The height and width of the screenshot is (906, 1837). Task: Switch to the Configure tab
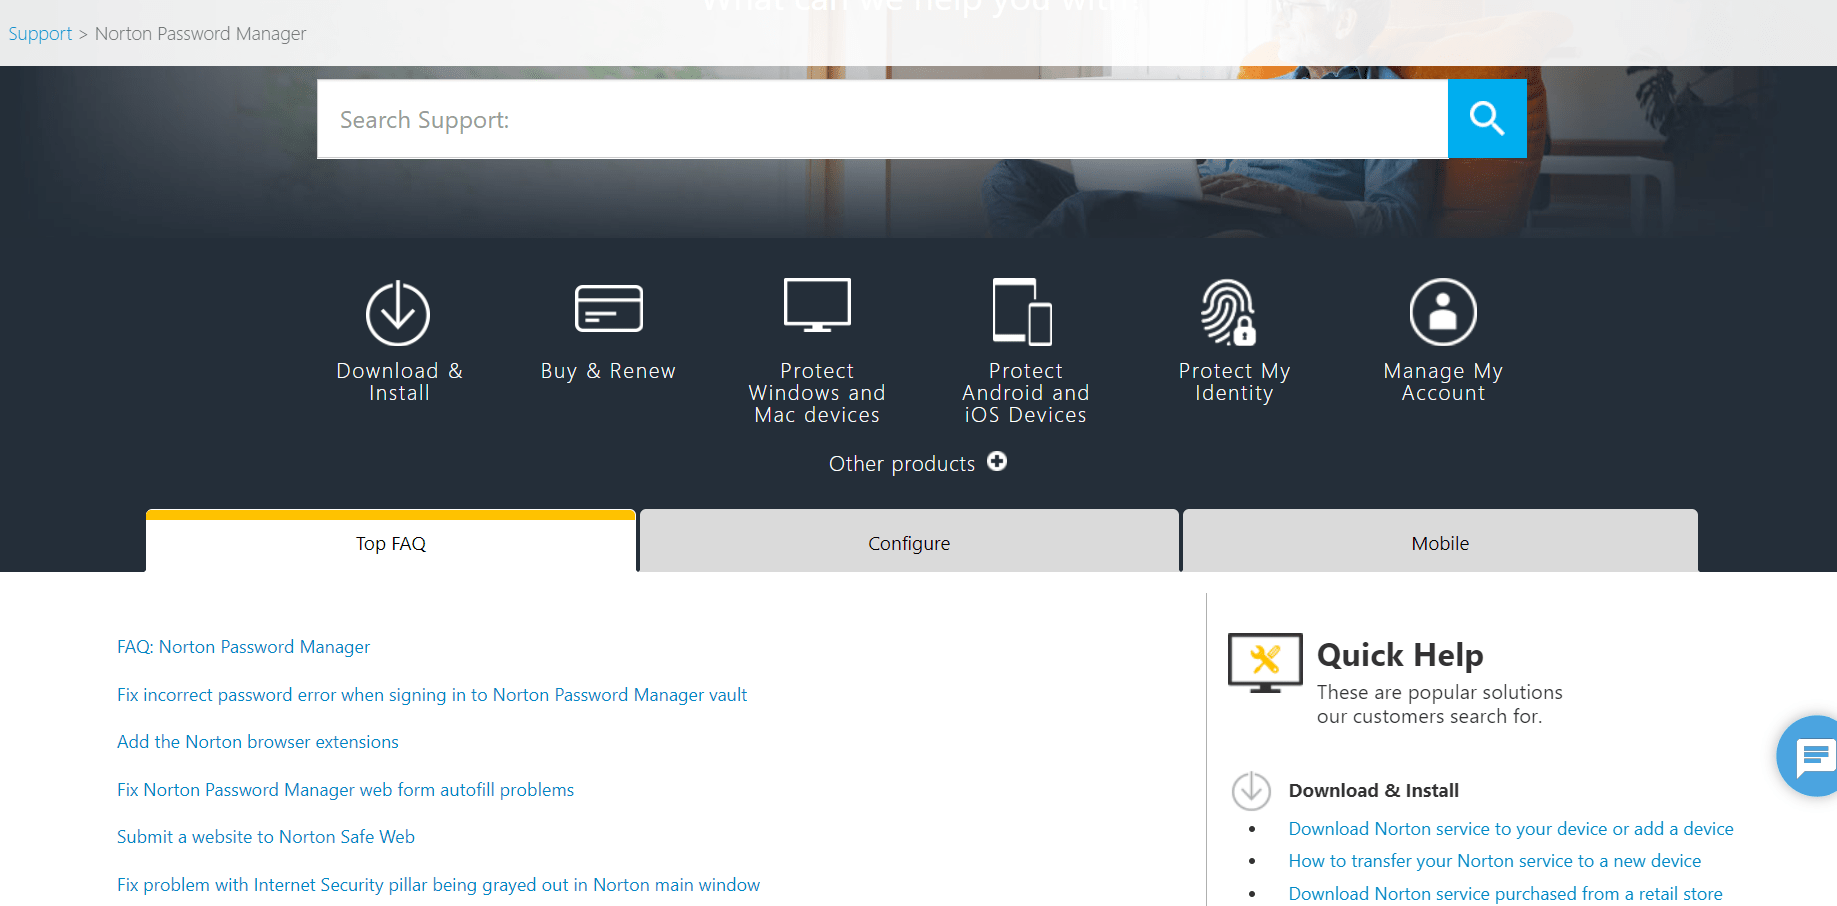coord(908,543)
